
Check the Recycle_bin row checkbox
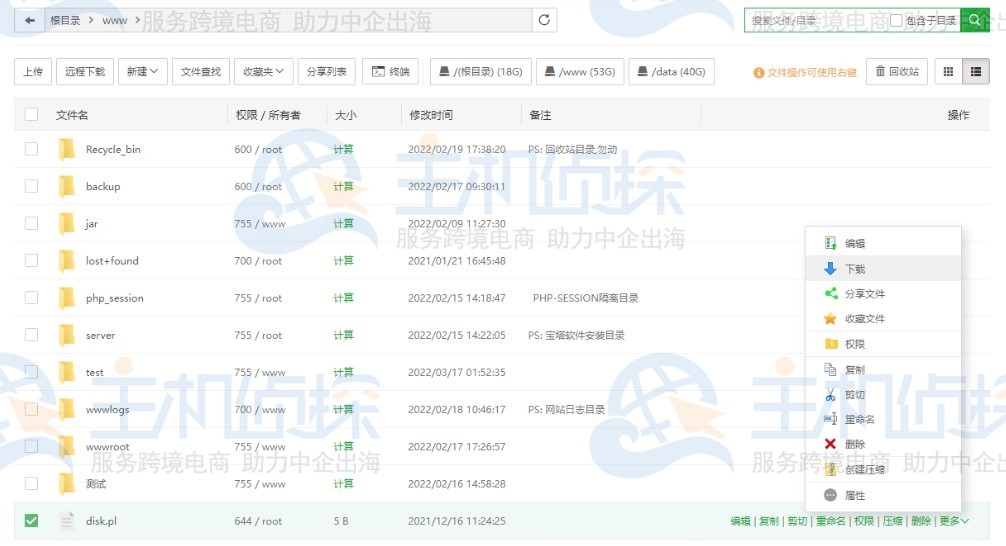(x=31, y=149)
